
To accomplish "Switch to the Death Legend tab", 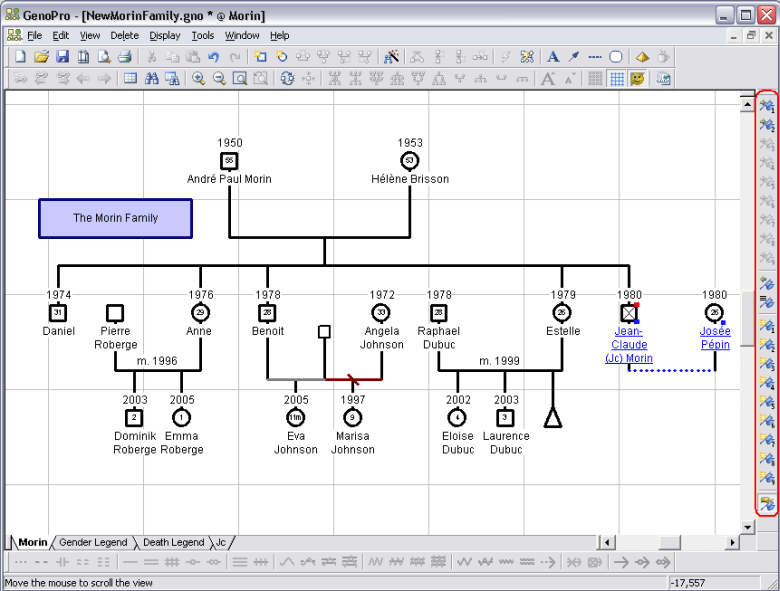I will click(x=173, y=542).
